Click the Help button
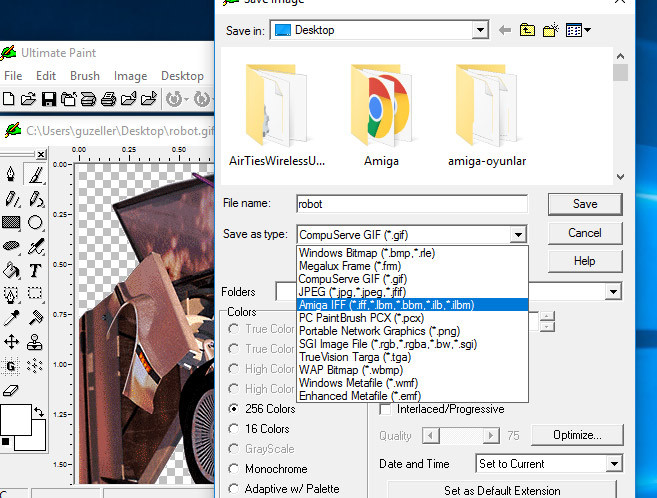 (585, 261)
